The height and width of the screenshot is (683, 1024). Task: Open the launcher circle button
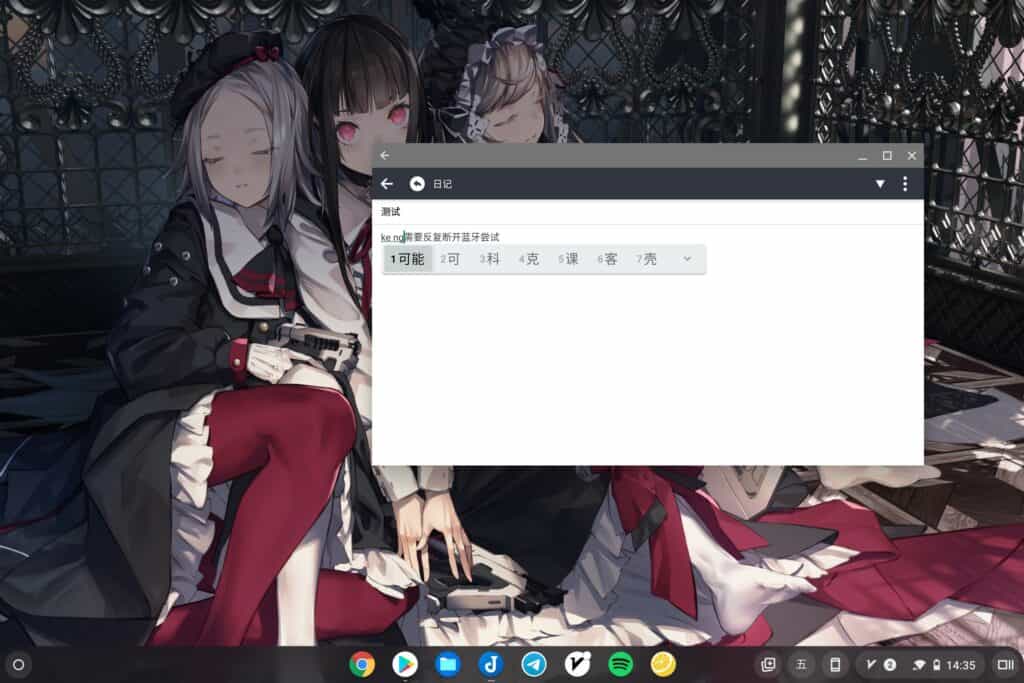18,665
